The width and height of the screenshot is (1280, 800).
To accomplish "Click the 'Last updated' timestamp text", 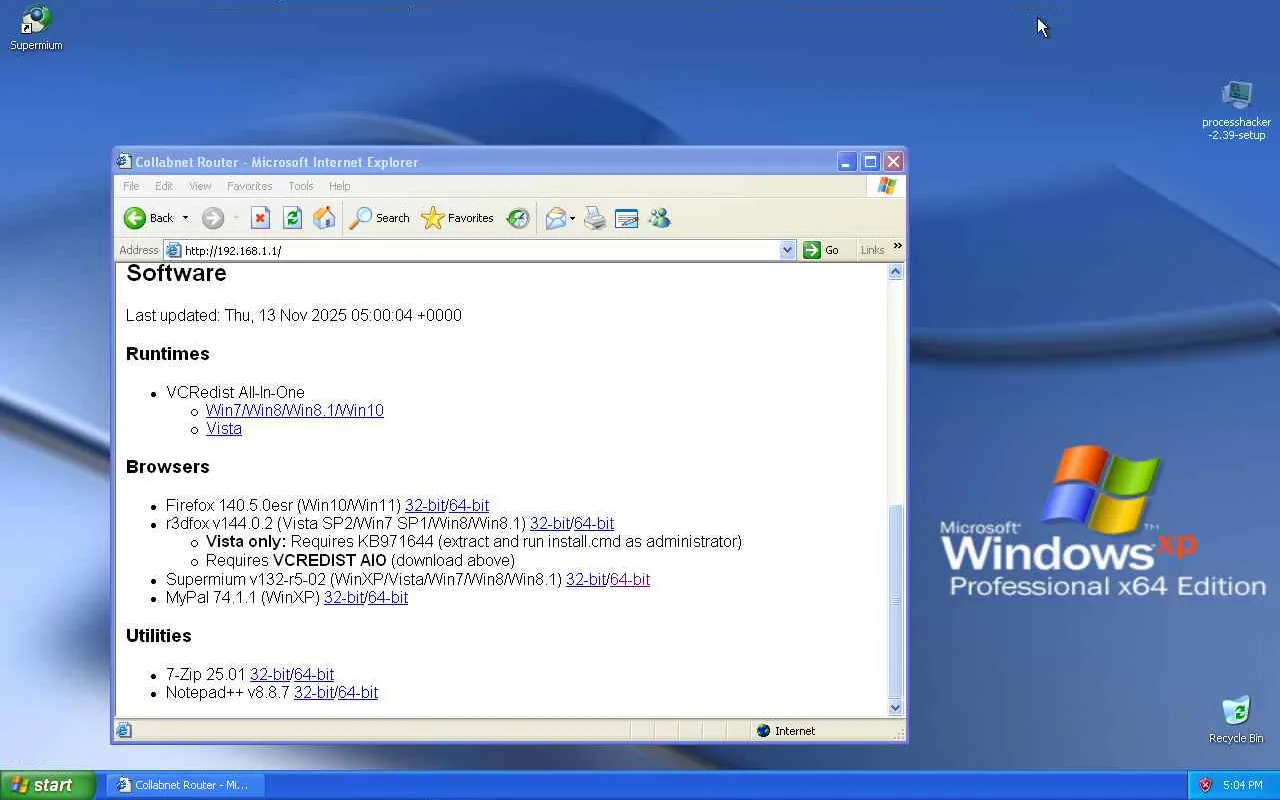I will (x=294, y=316).
